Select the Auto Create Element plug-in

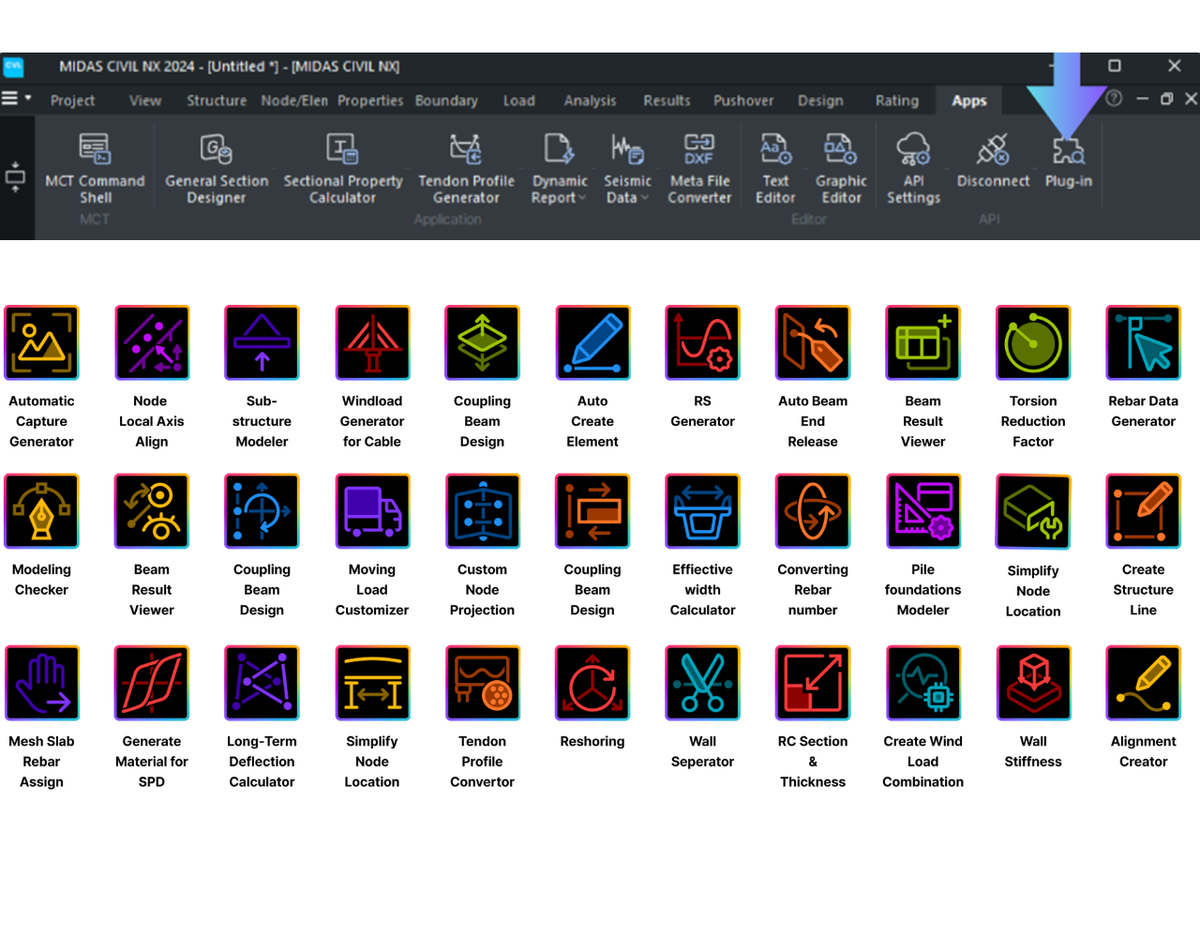(x=592, y=343)
